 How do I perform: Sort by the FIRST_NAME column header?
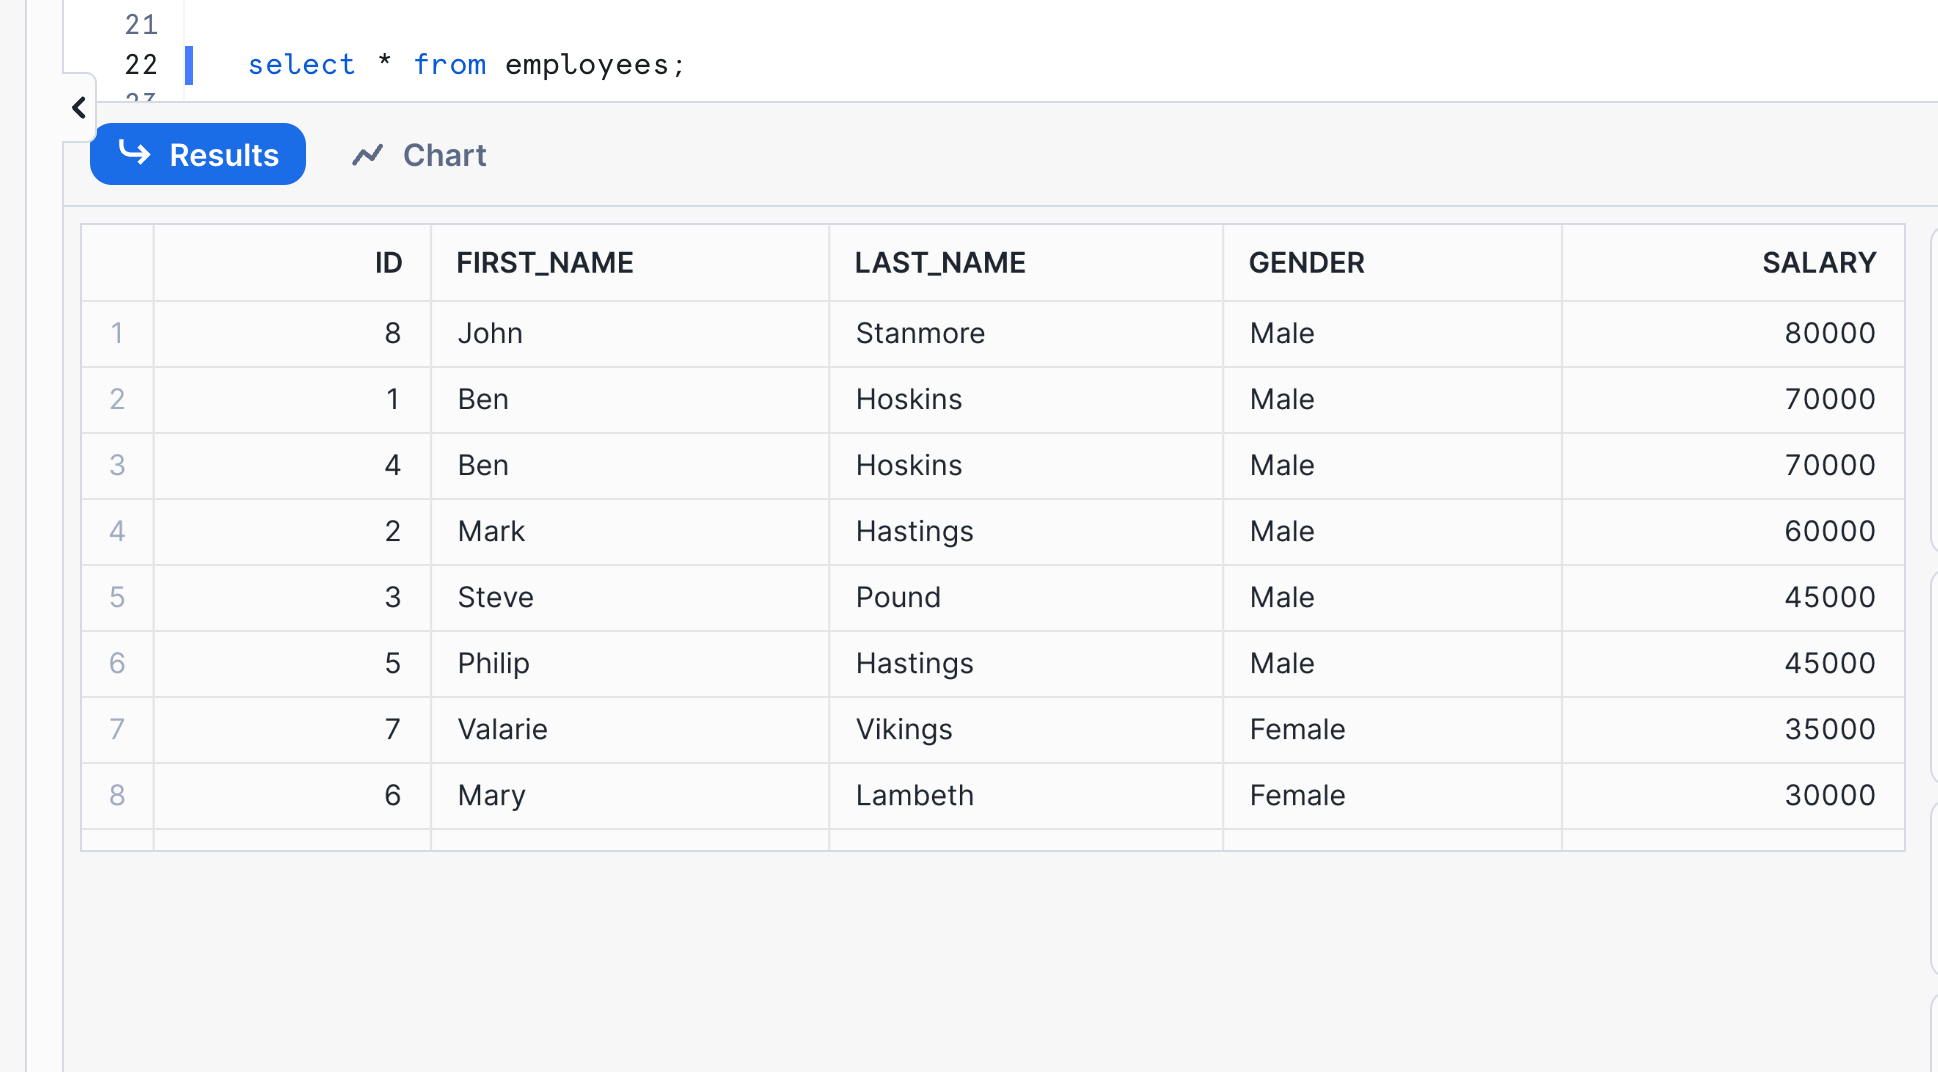pos(630,263)
